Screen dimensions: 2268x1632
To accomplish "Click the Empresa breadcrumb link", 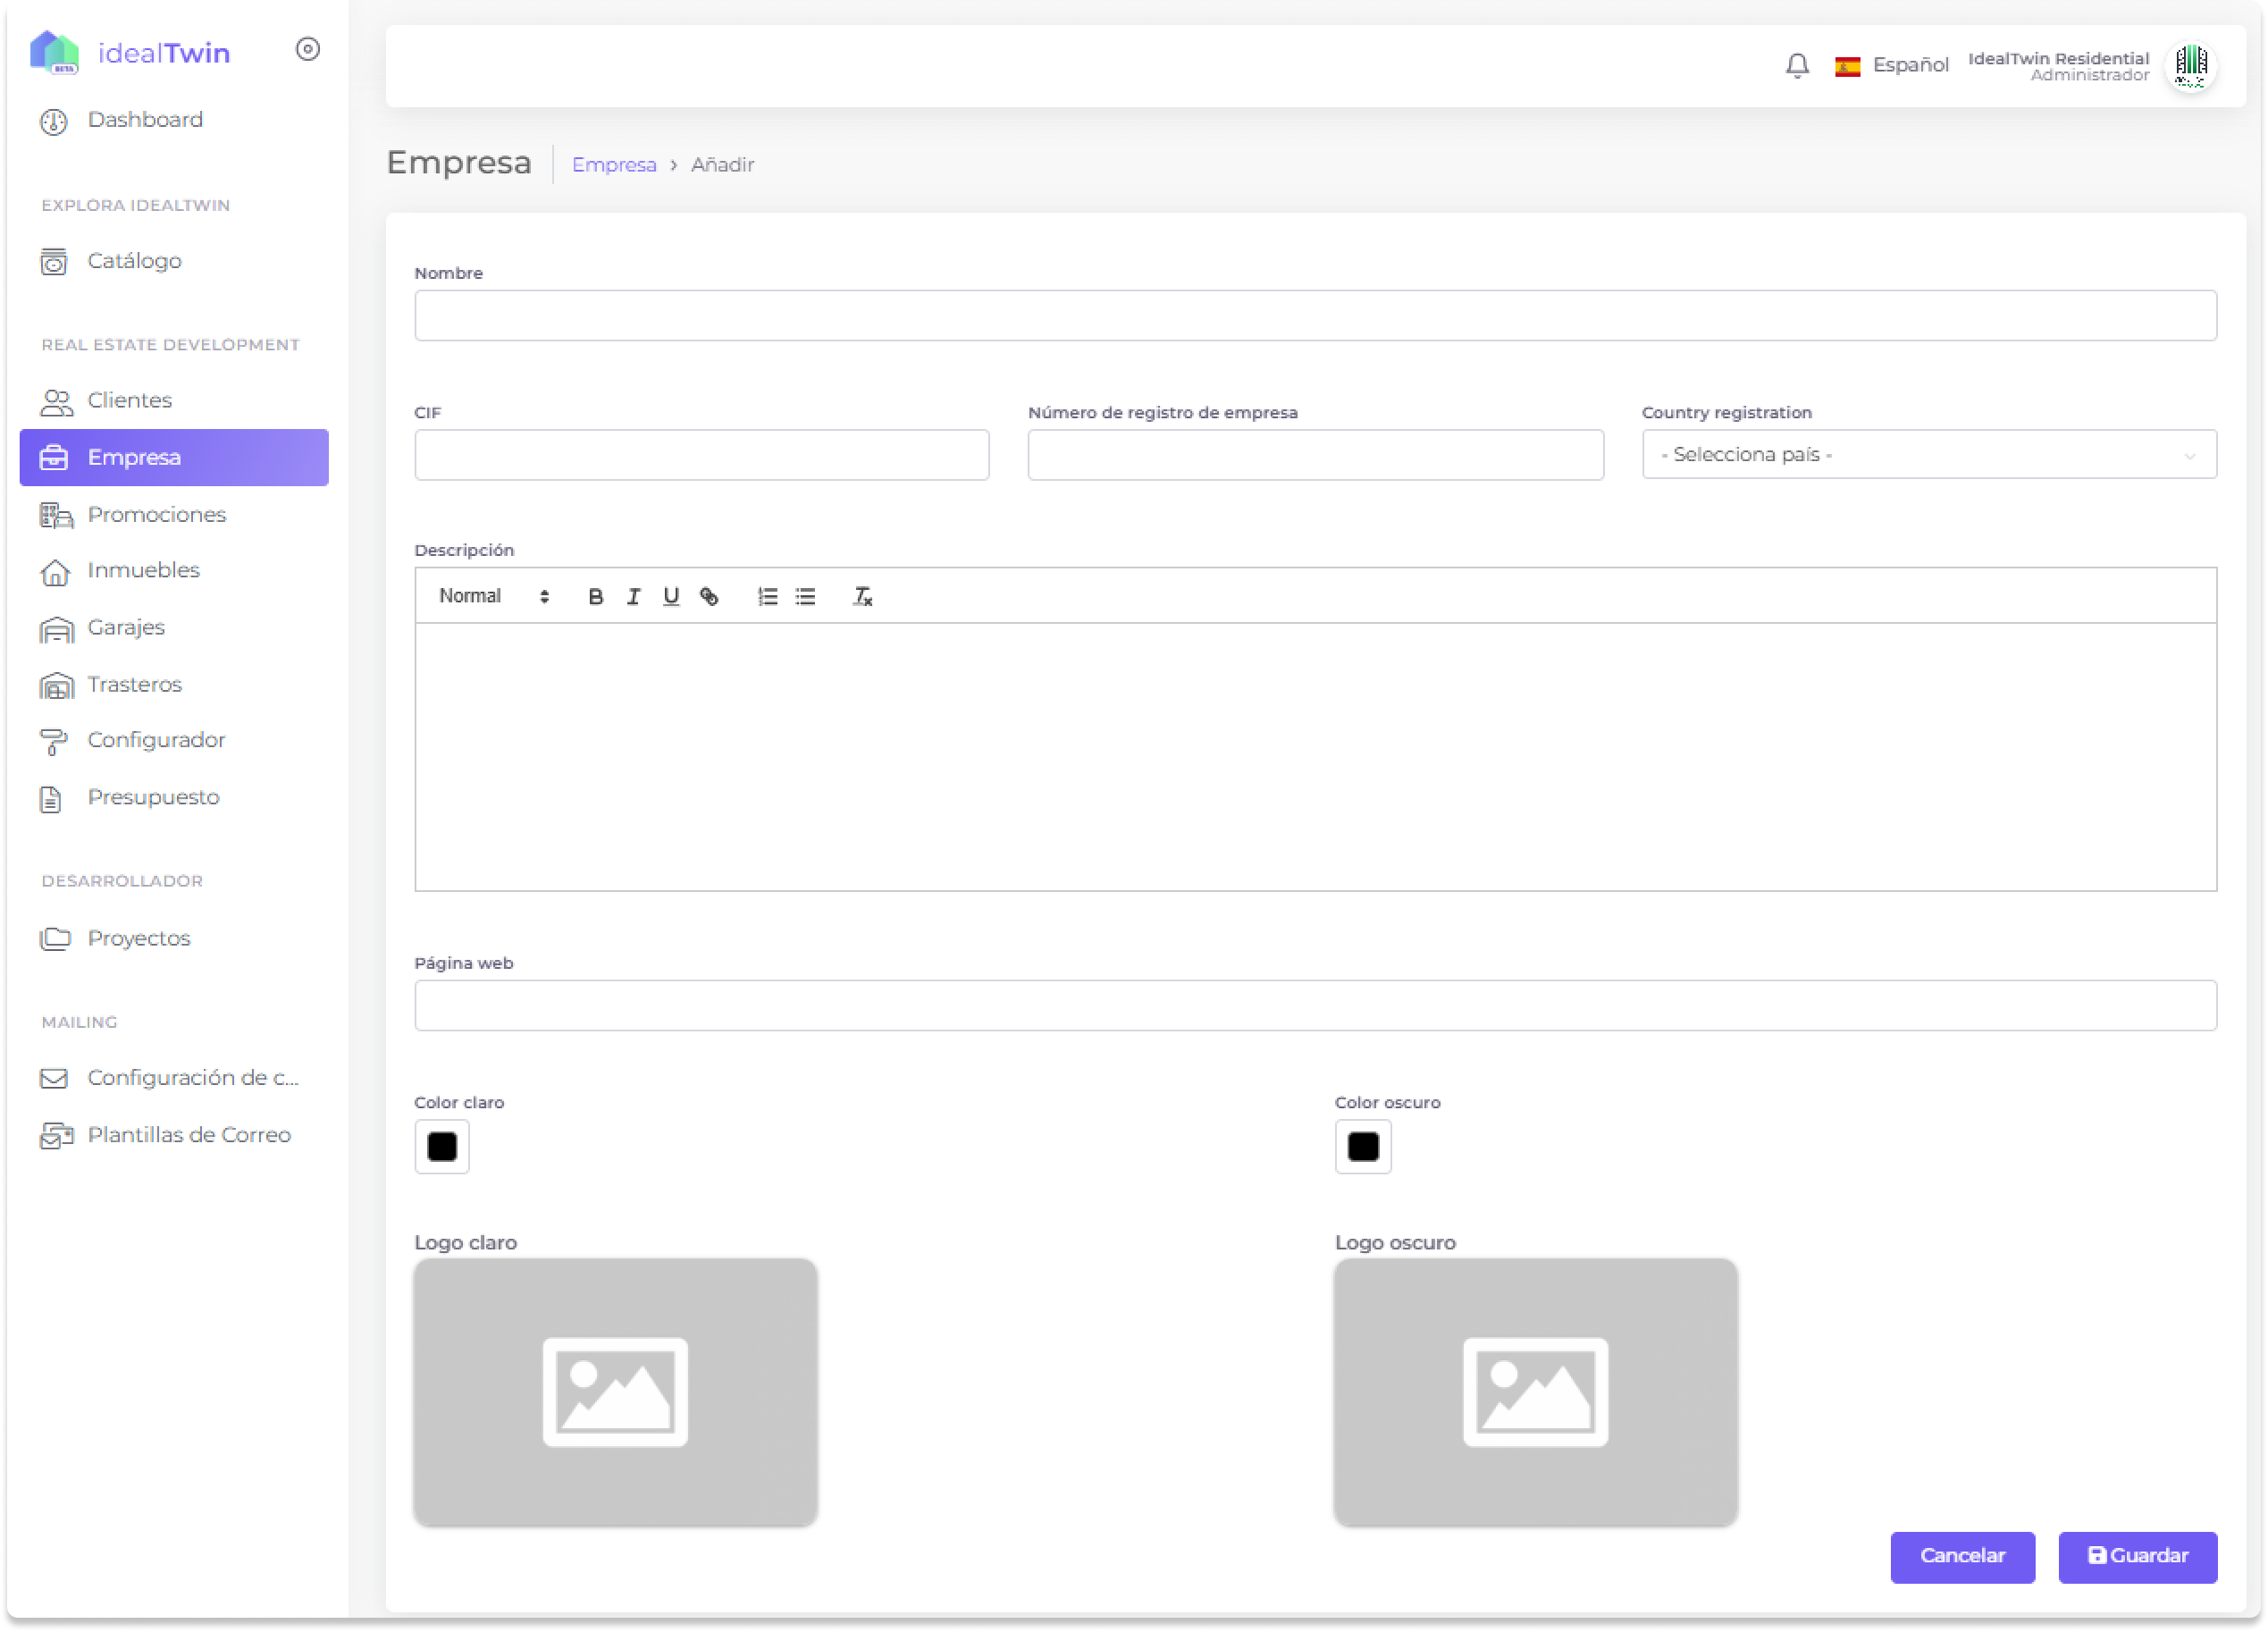I will point(614,165).
